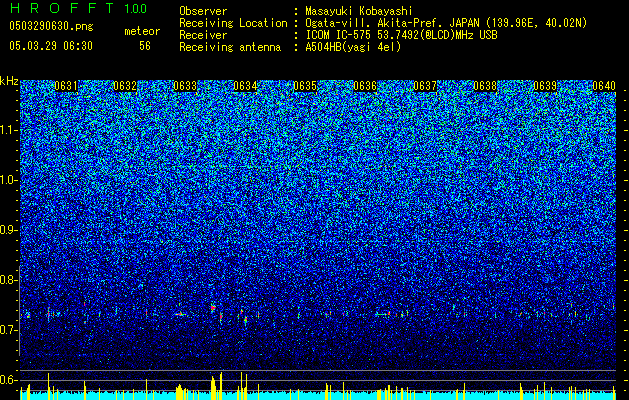This screenshot has width=629, height=400.
Task: Click the receiver value ICOM IC-575 53.7492 MHz
Action: (x=401, y=35)
